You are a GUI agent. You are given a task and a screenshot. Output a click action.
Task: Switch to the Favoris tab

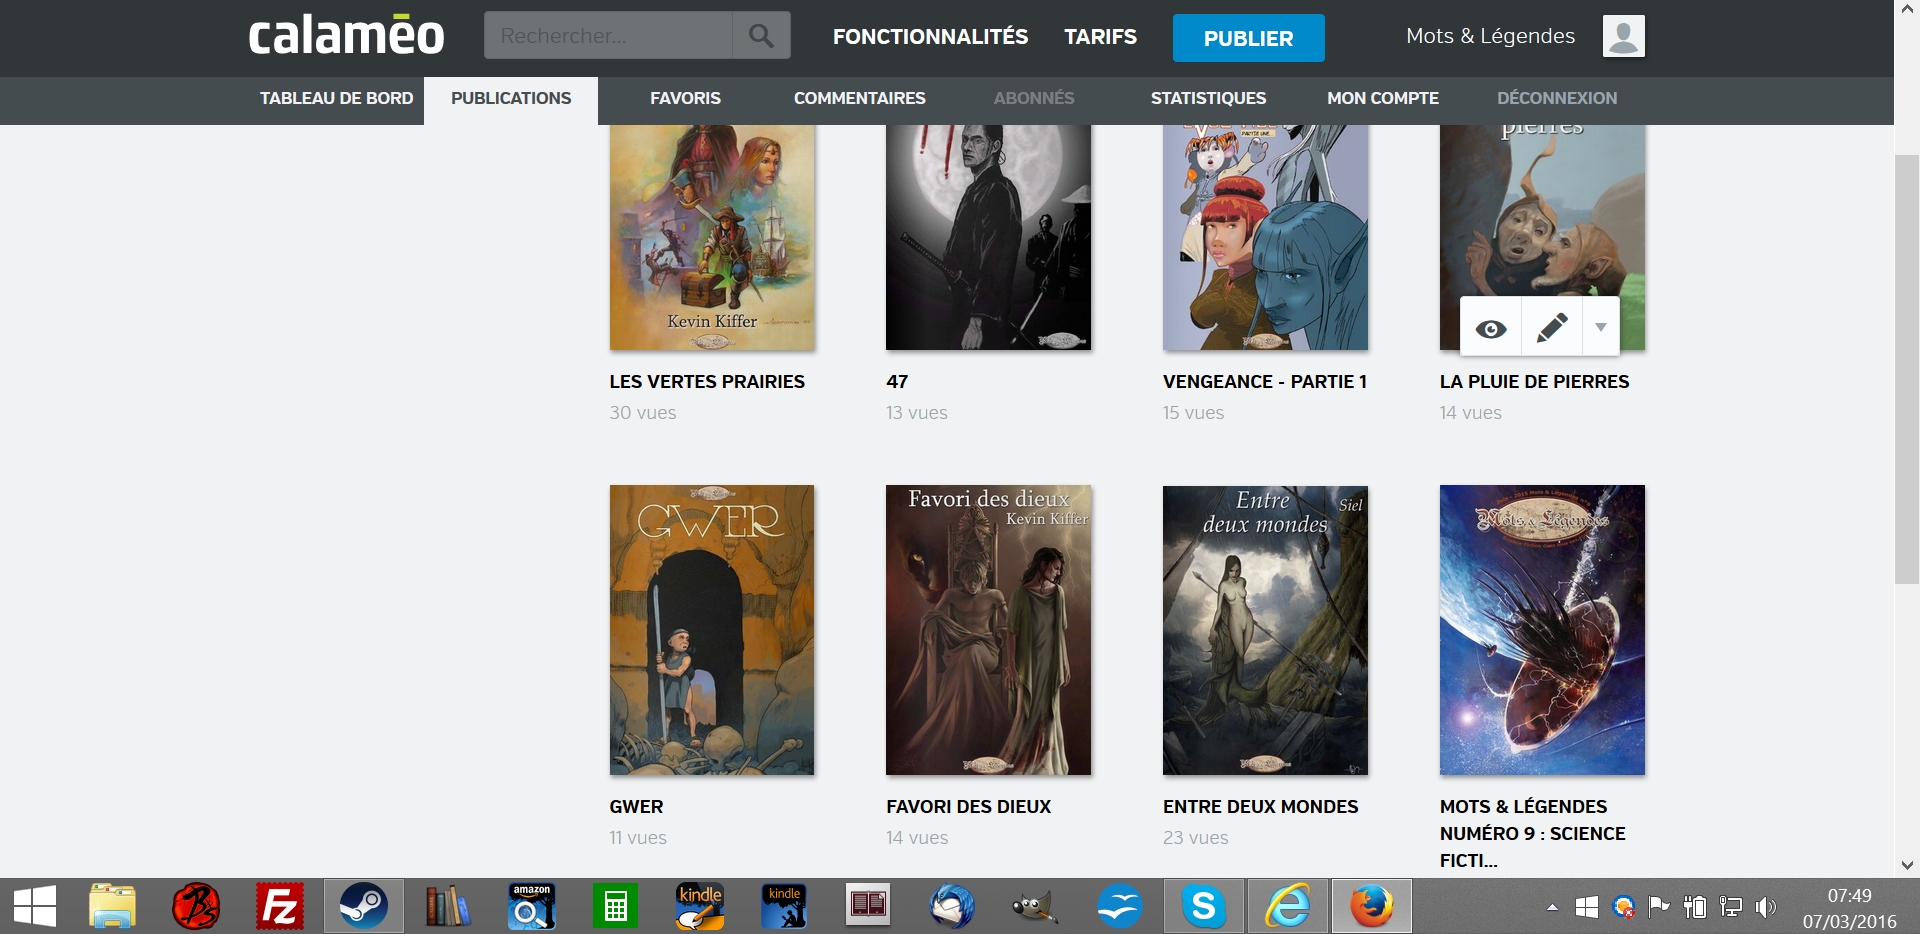[x=685, y=98]
